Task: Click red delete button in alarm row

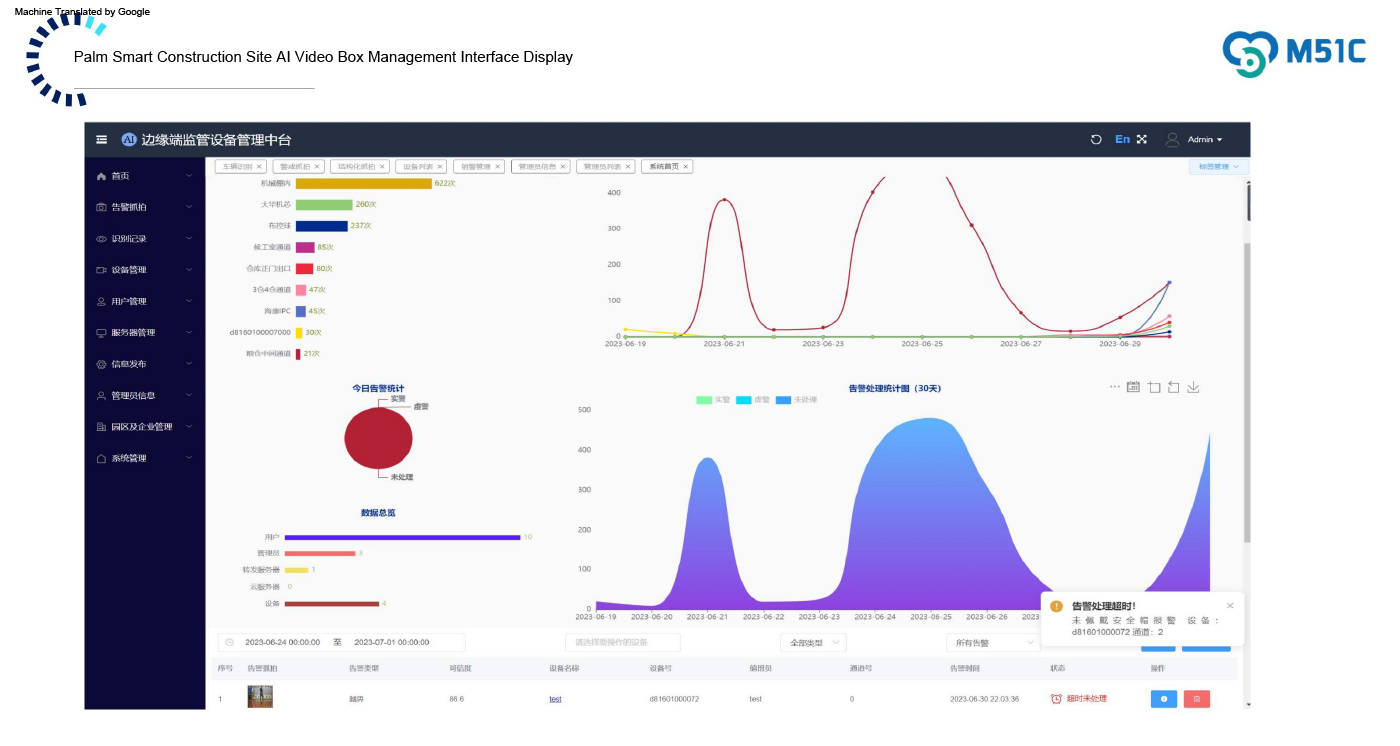Action: pos(1196,699)
